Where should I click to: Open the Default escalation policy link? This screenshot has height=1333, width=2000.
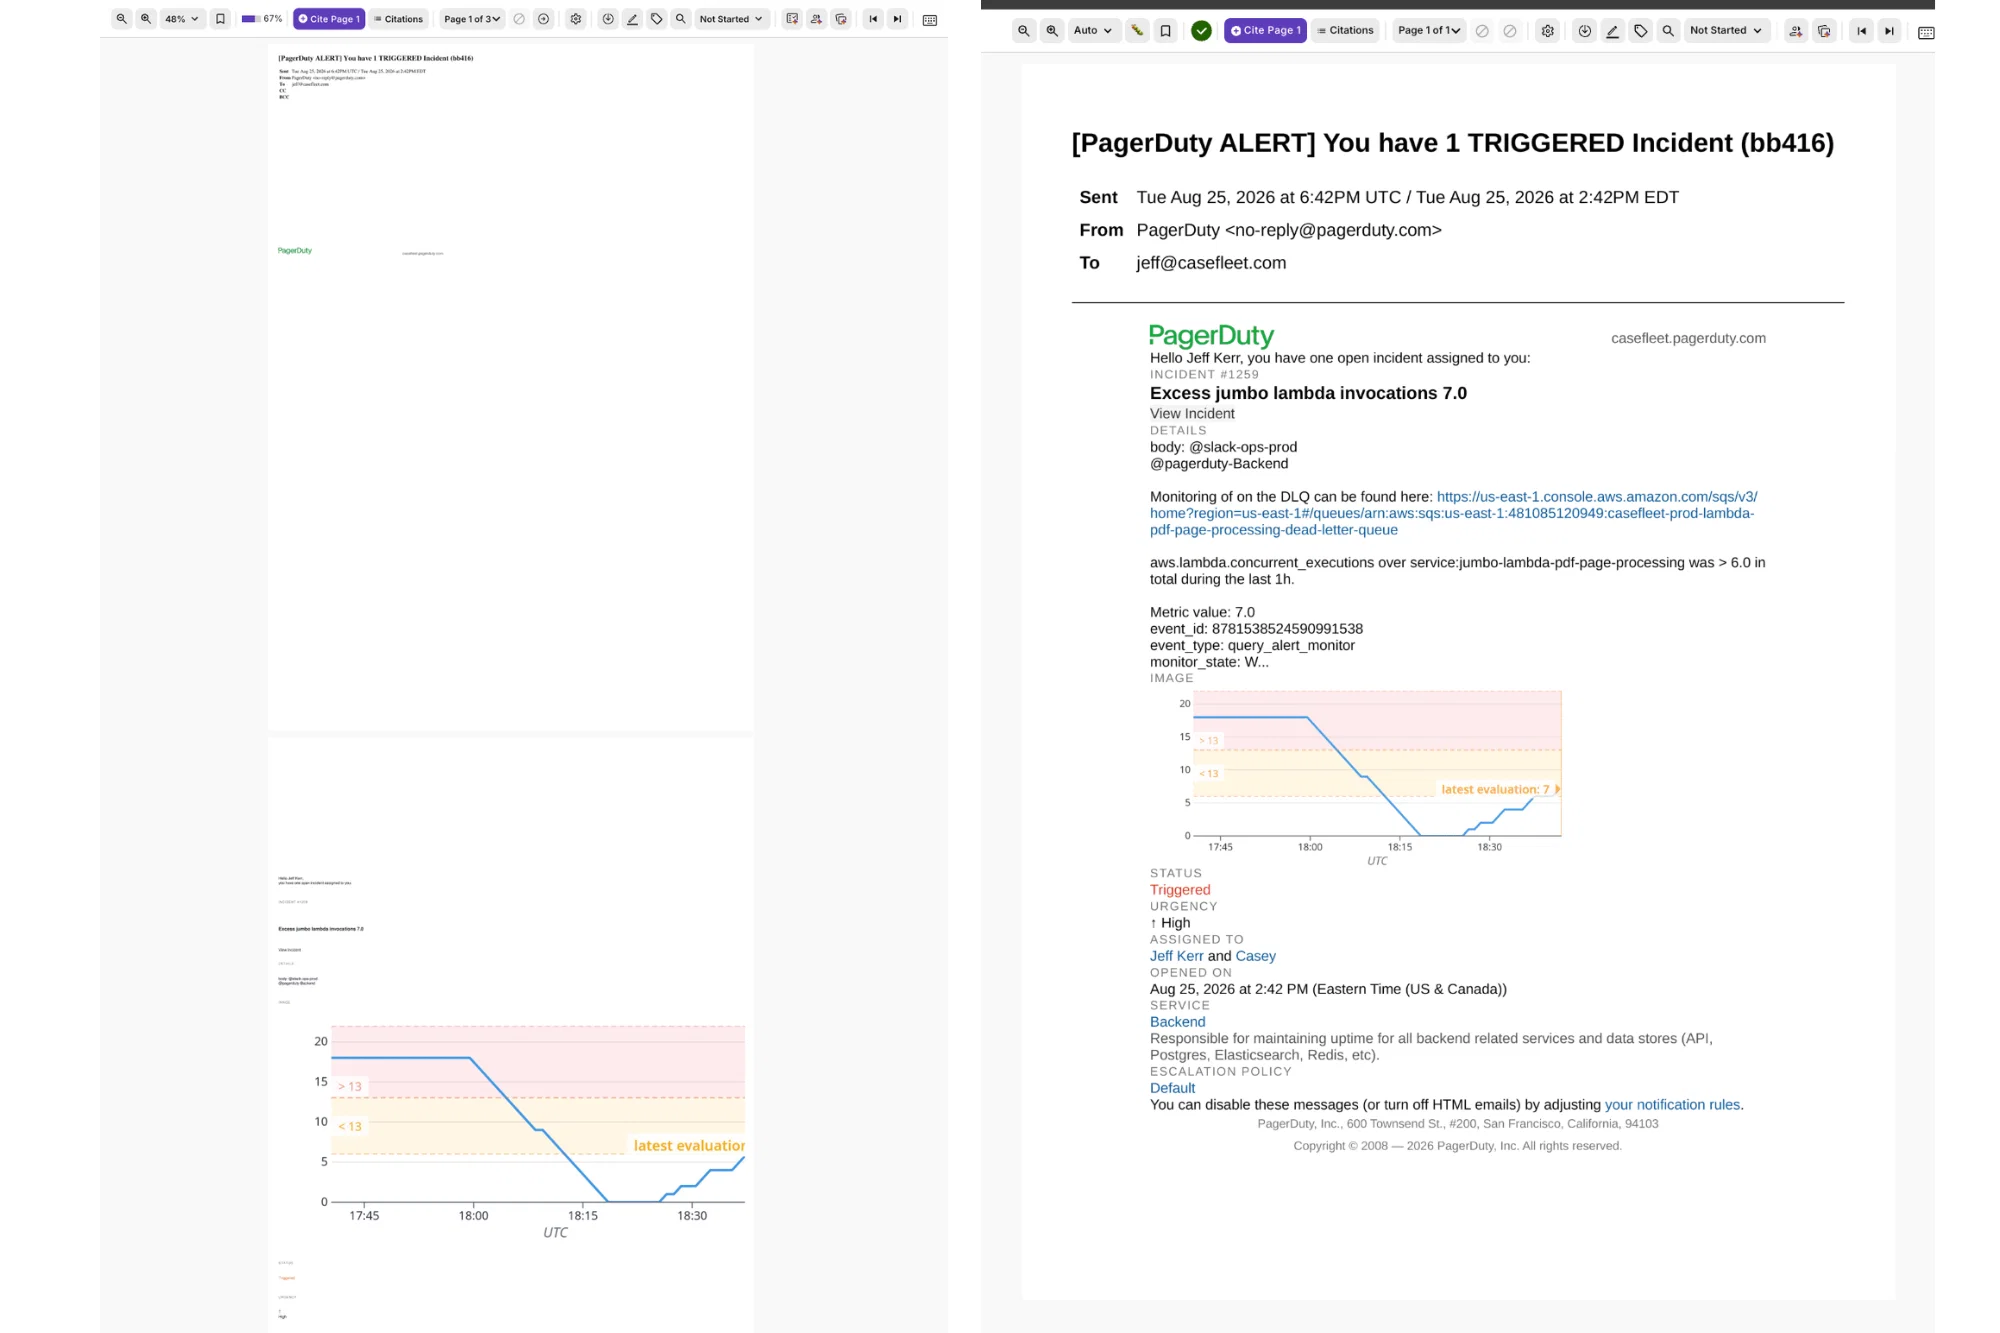[x=1172, y=1088]
